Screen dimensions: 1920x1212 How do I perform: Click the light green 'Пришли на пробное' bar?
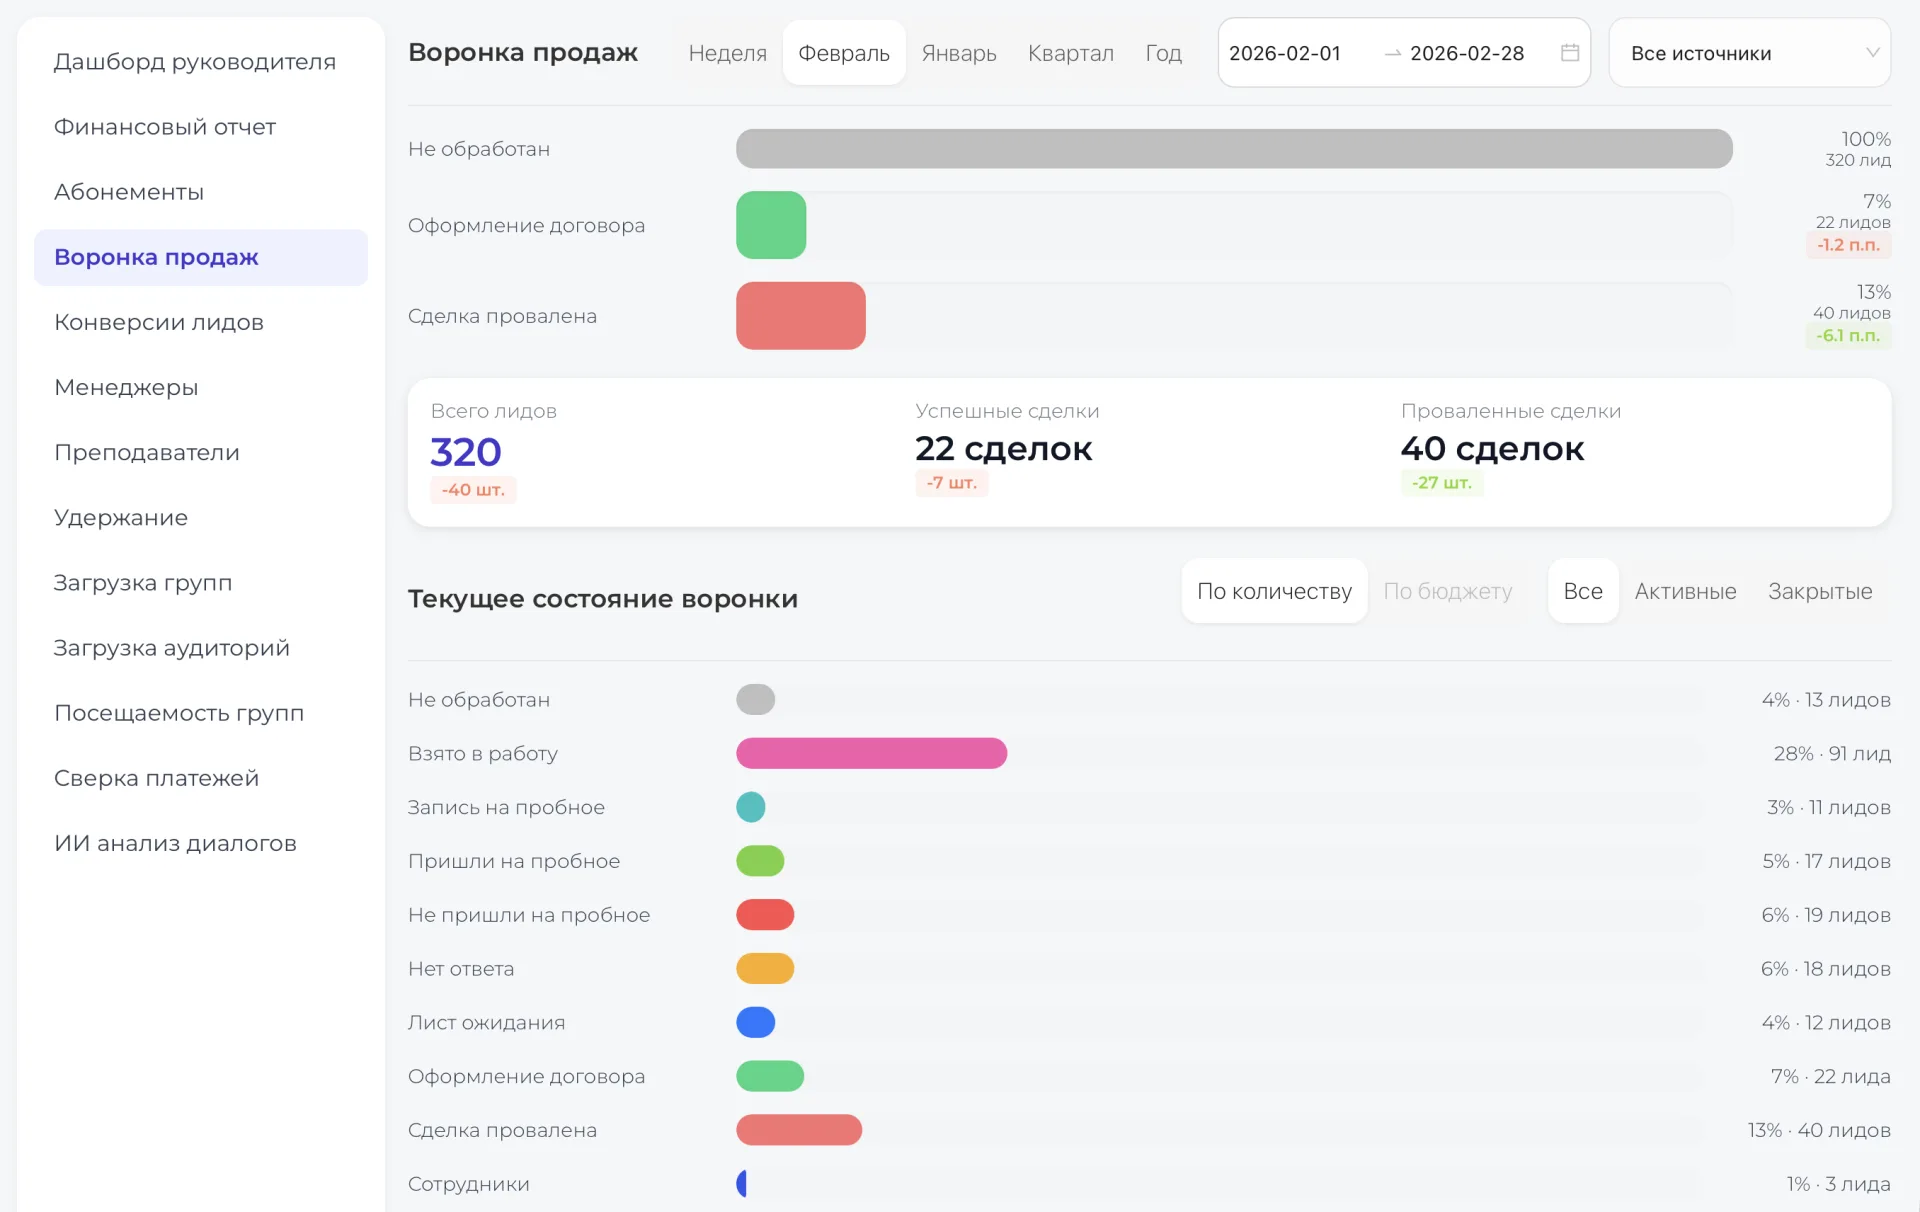[760, 861]
